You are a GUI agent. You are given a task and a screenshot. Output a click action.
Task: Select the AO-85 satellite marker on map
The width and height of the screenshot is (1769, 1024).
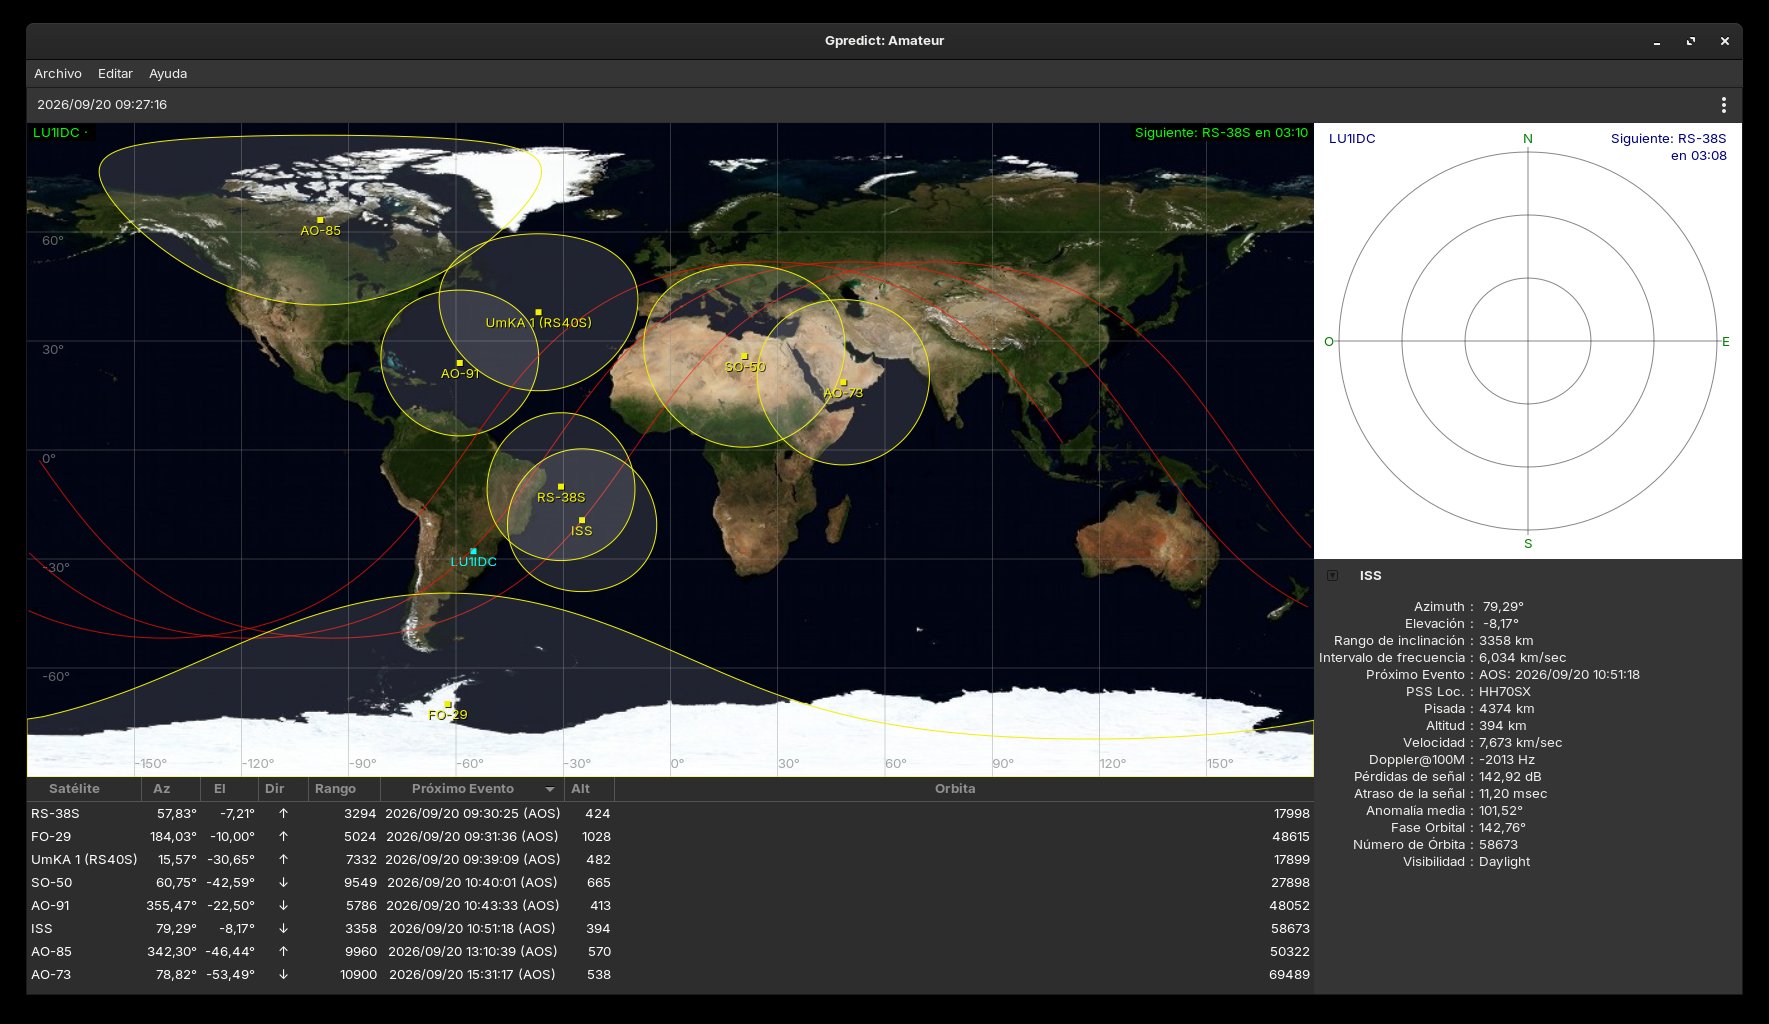click(x=320, y=220)
